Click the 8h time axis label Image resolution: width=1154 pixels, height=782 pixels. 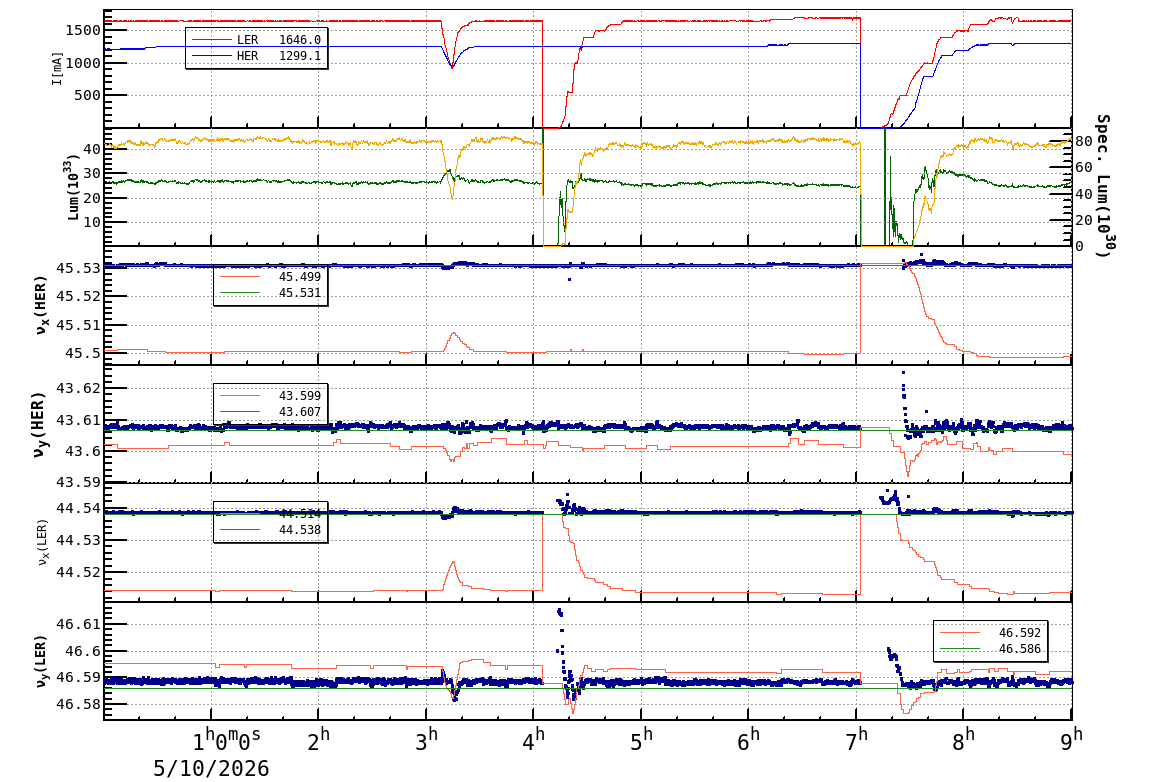pyautogui.click(x=963, y=739)
